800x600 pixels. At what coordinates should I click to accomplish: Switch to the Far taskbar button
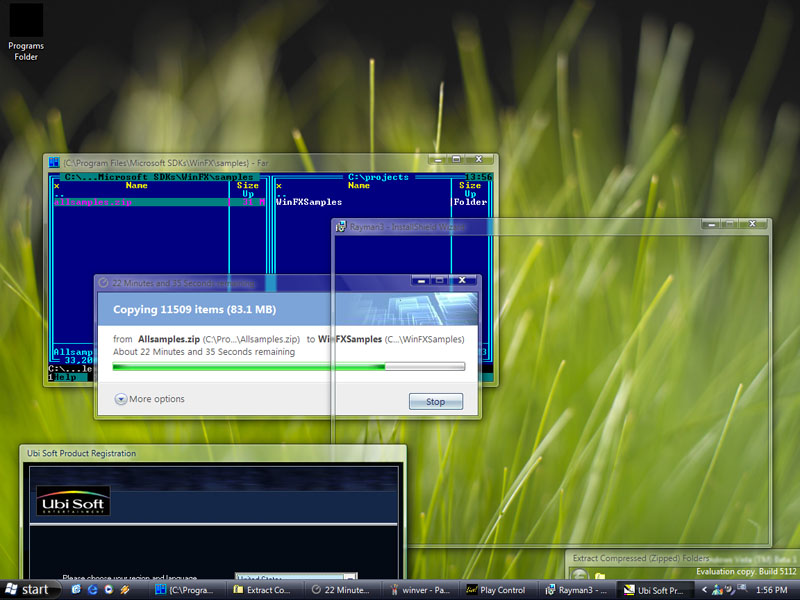(x=187, y=590)
